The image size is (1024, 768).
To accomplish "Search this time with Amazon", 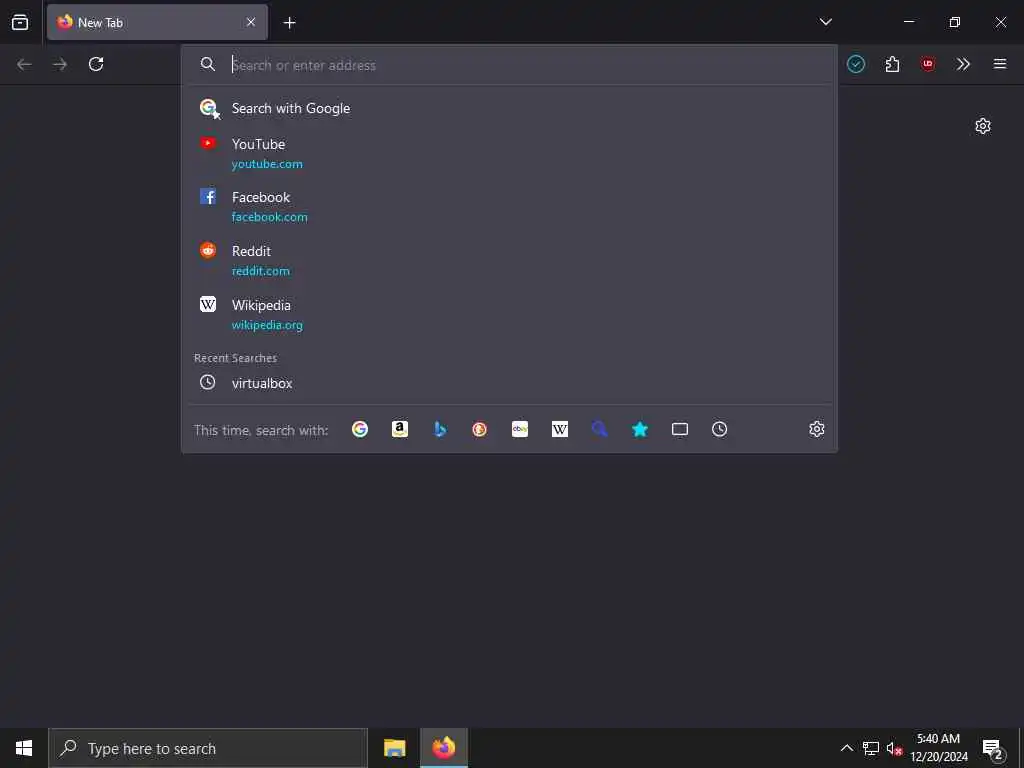I will point(400,429).
